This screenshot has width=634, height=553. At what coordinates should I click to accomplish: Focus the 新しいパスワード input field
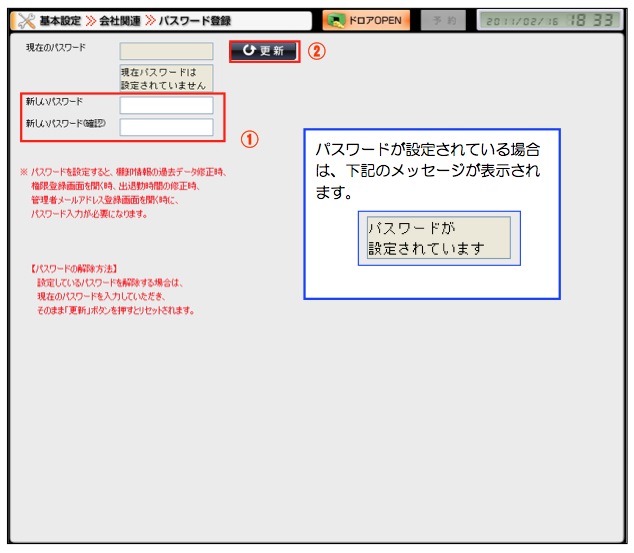pyautogui.click(x=166, y=105)
